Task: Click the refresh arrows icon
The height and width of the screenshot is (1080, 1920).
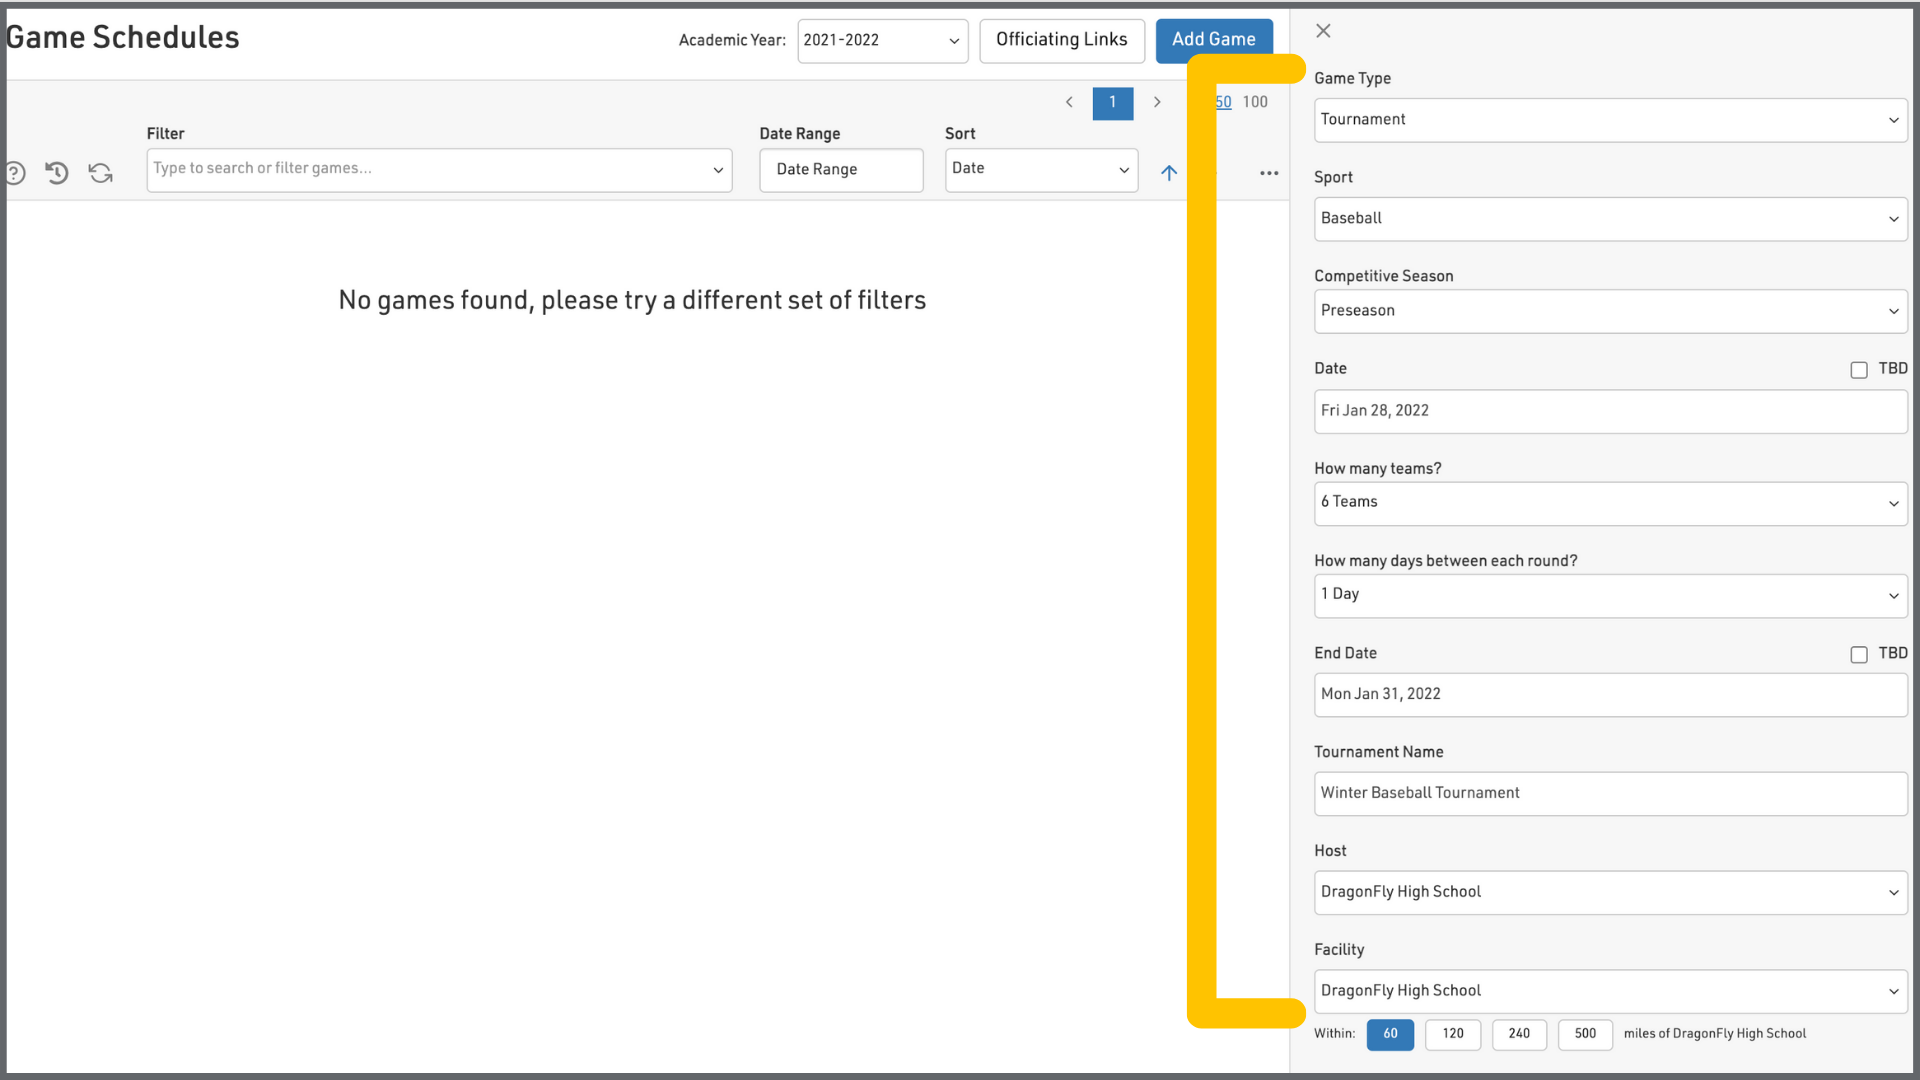Action: [x=100, y=173]
